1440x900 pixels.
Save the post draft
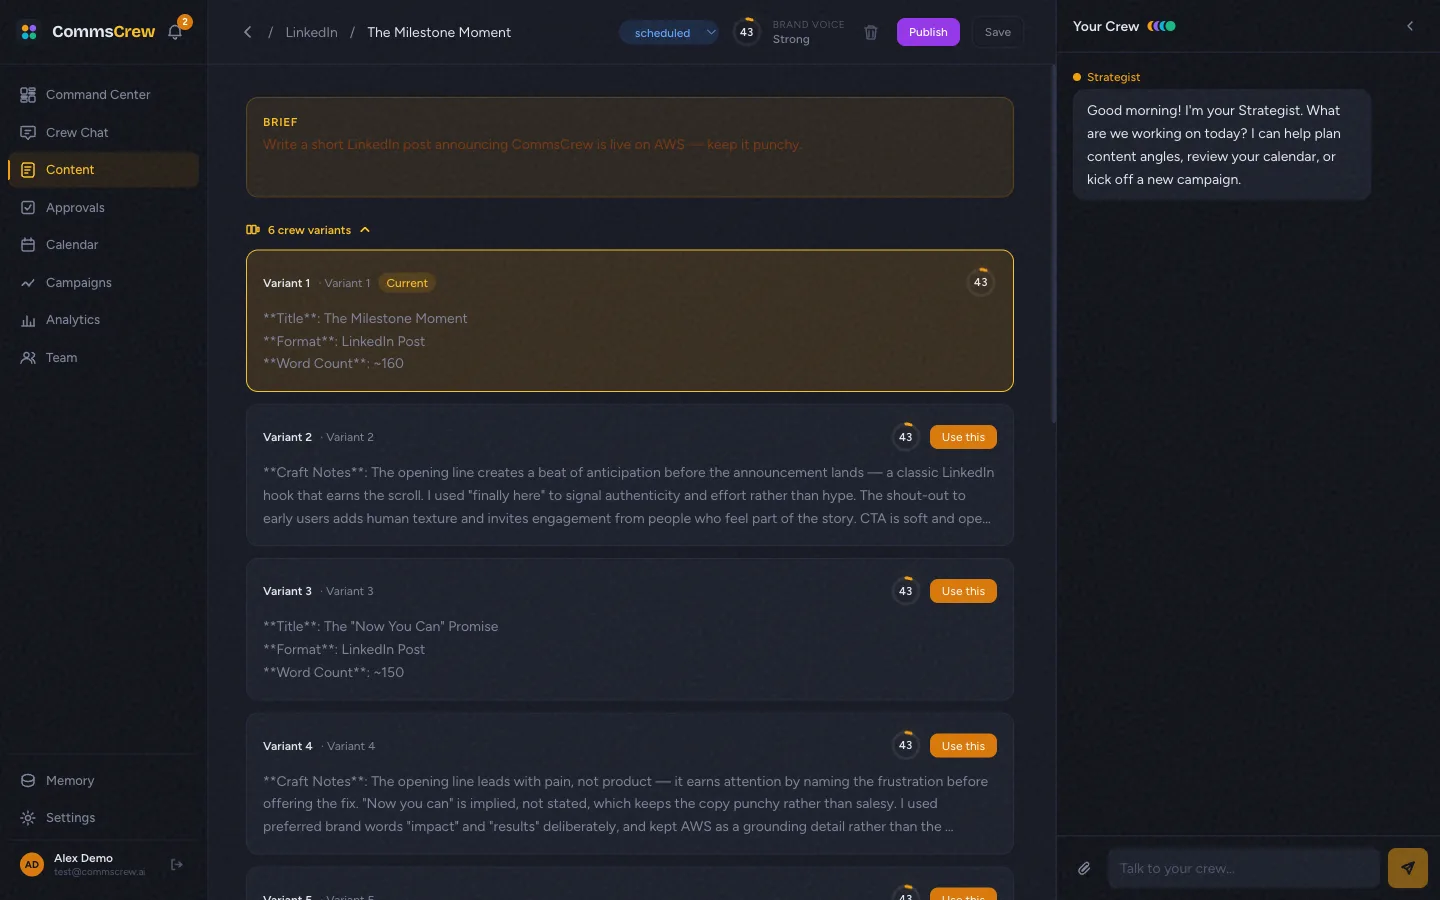(998, 32)
